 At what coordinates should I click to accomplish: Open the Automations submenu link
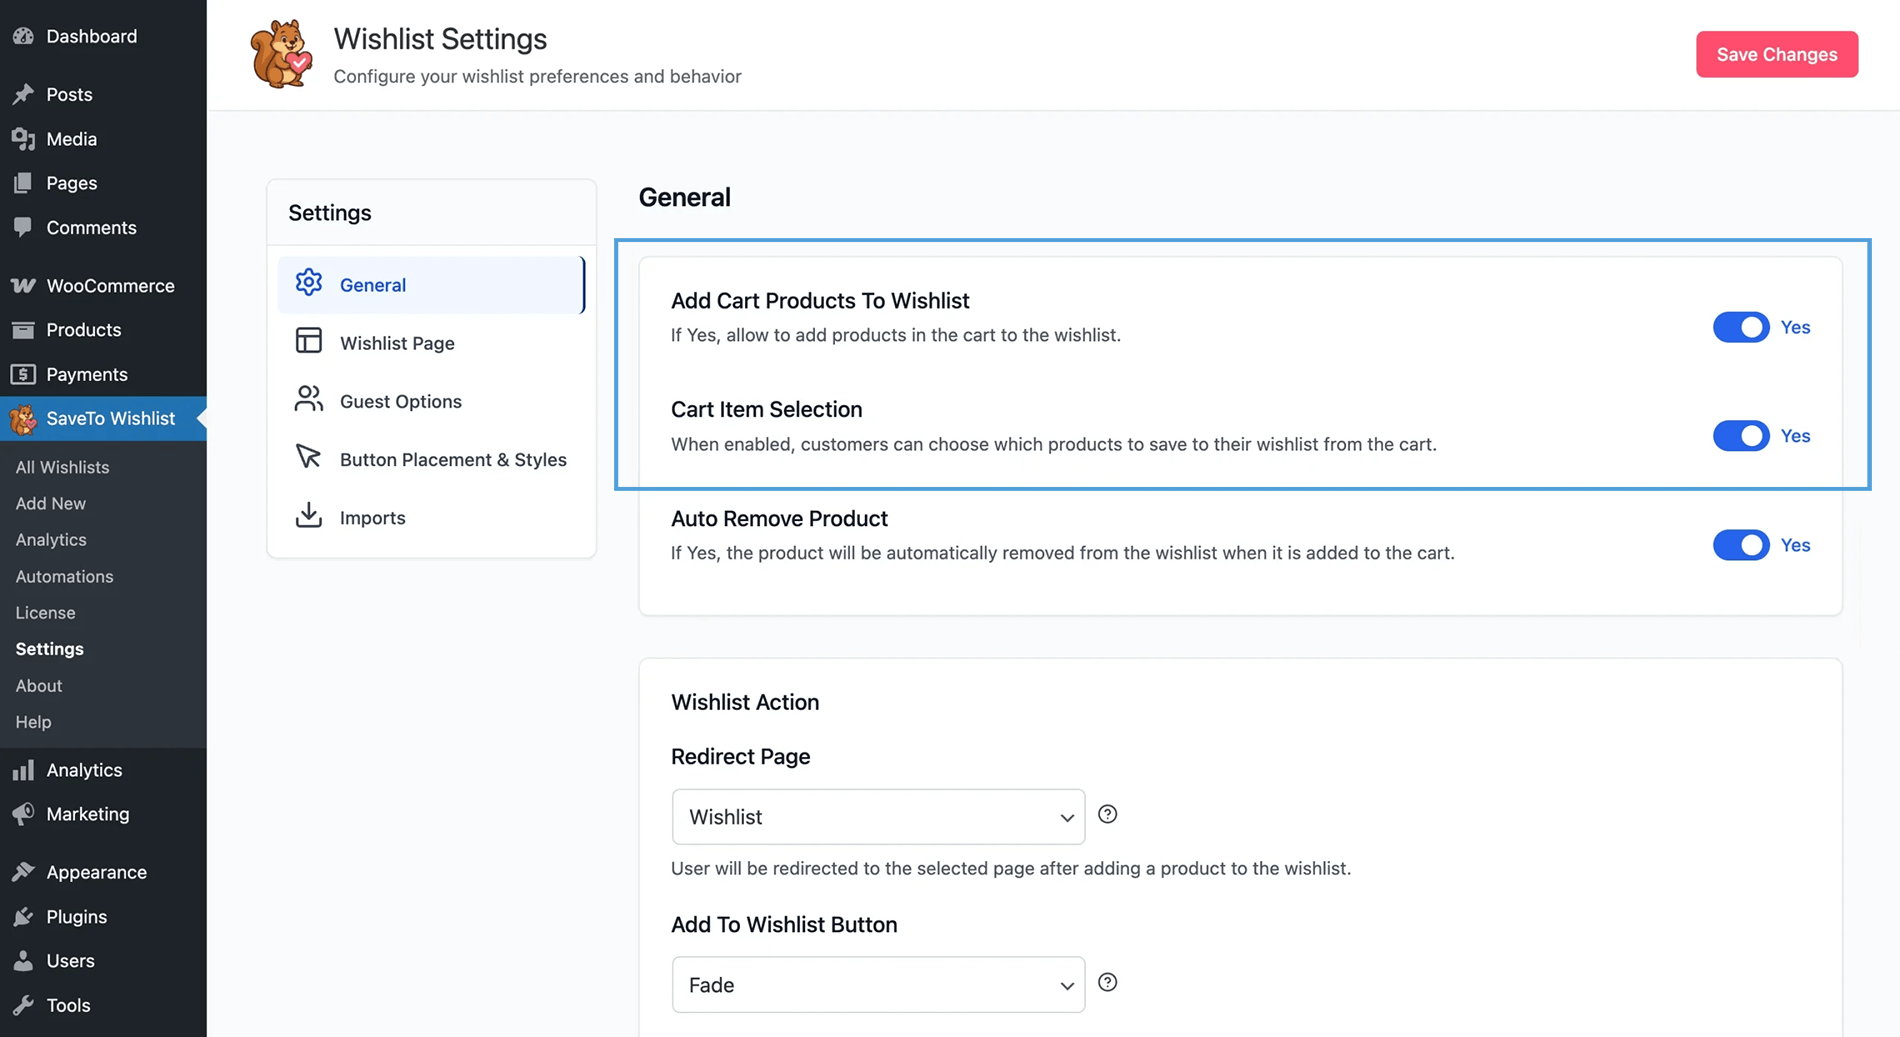(64, 576)
